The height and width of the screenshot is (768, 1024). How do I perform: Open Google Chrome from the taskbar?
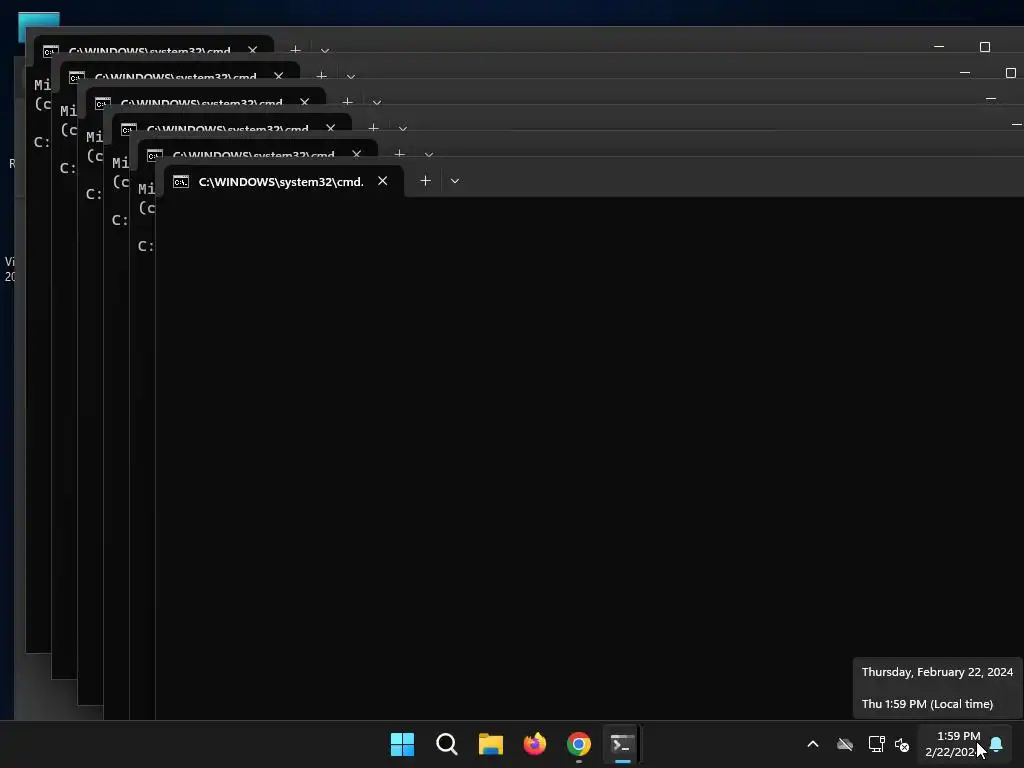(x=579, y=744)
